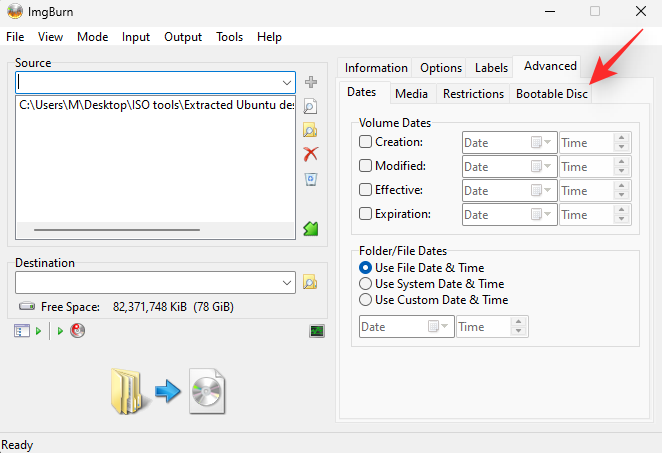
Task: Click the green disc layout editor icon
Action: [311, 229]
